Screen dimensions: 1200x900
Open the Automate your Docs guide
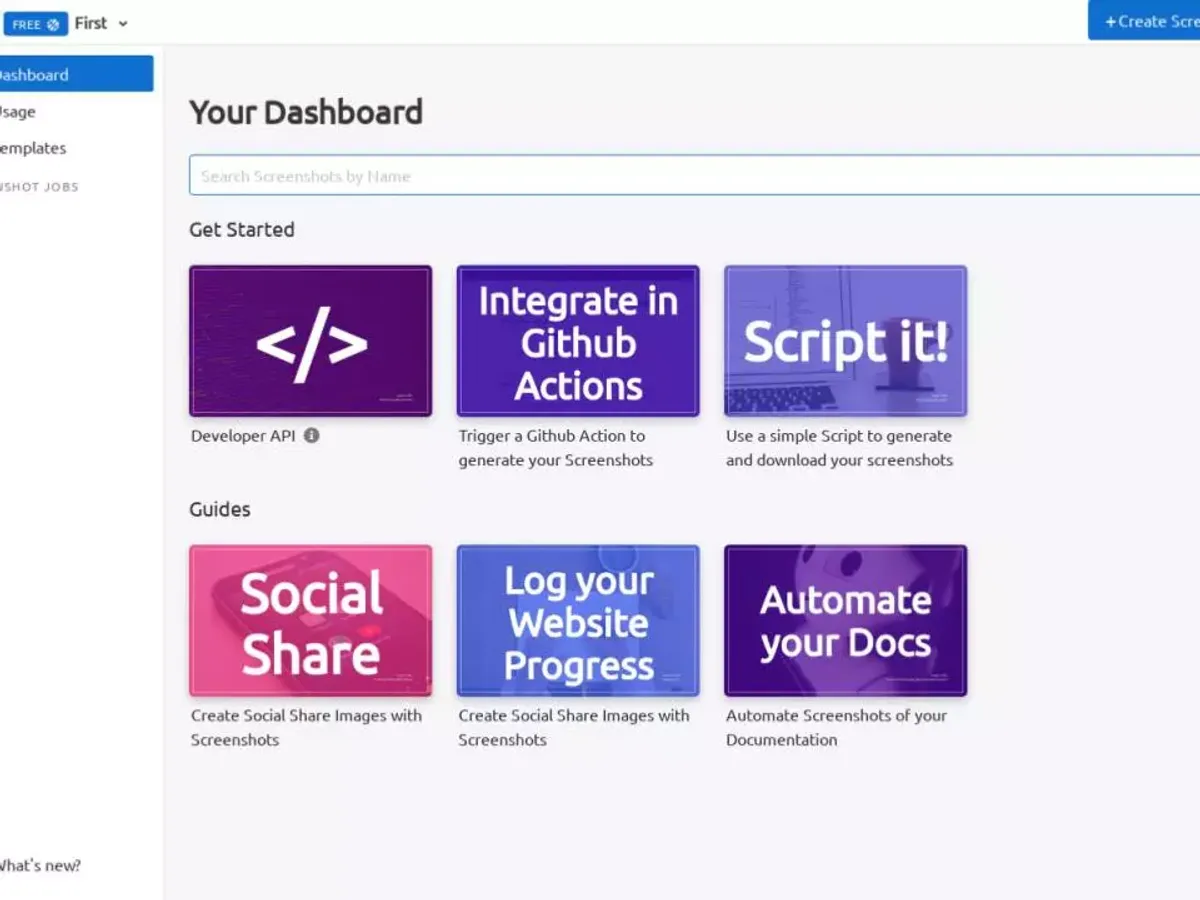coord(845,619)
